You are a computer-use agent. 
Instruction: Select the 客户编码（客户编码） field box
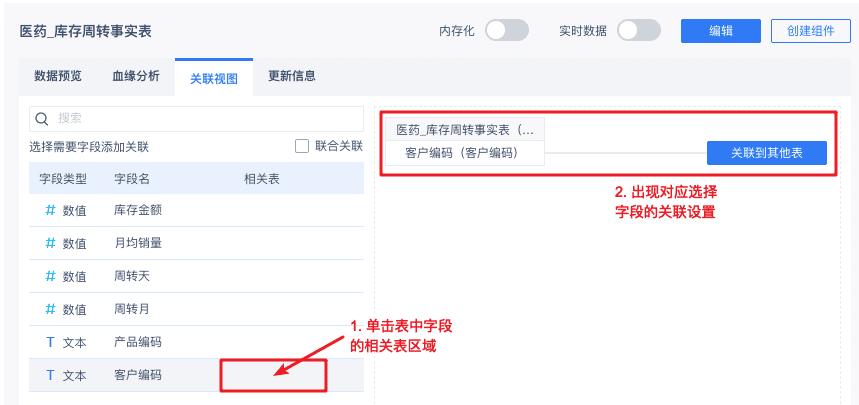coord(462,153)
